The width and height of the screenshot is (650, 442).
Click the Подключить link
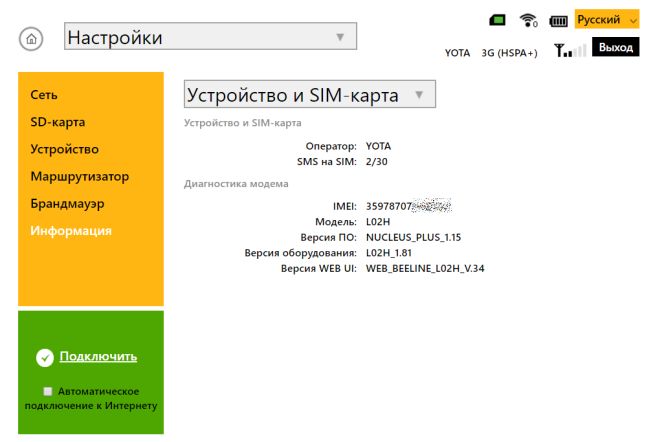[x=98, y=356]
